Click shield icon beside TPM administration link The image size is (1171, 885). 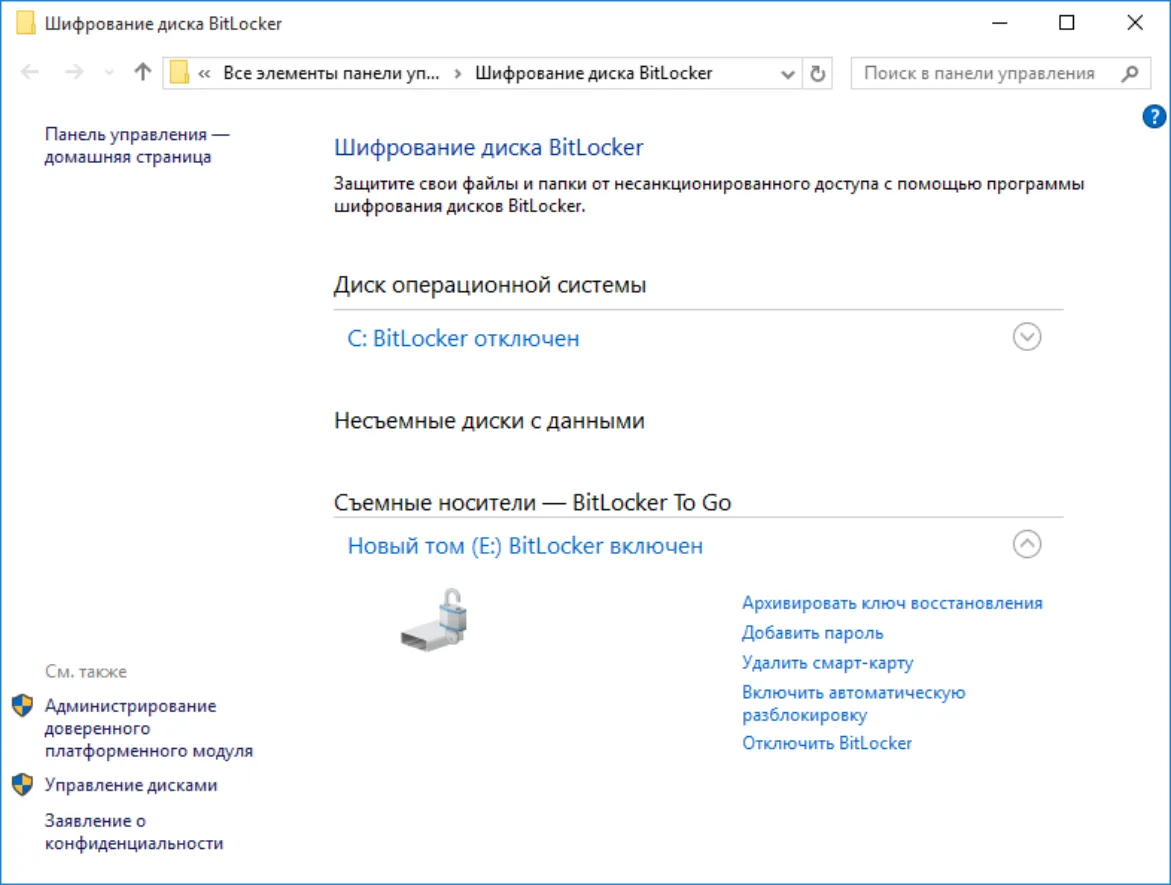(x=22, y=705)
